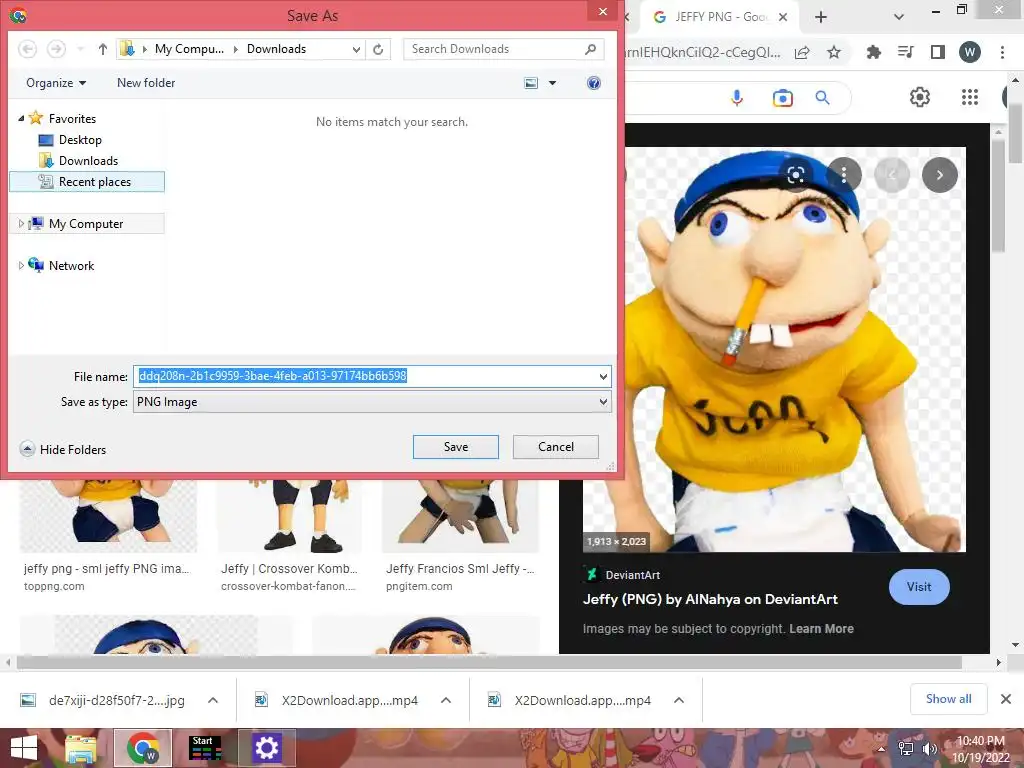1024x768 pixels.
Task: Expand the My Computer tree node
Action: (x=21, y=223)
